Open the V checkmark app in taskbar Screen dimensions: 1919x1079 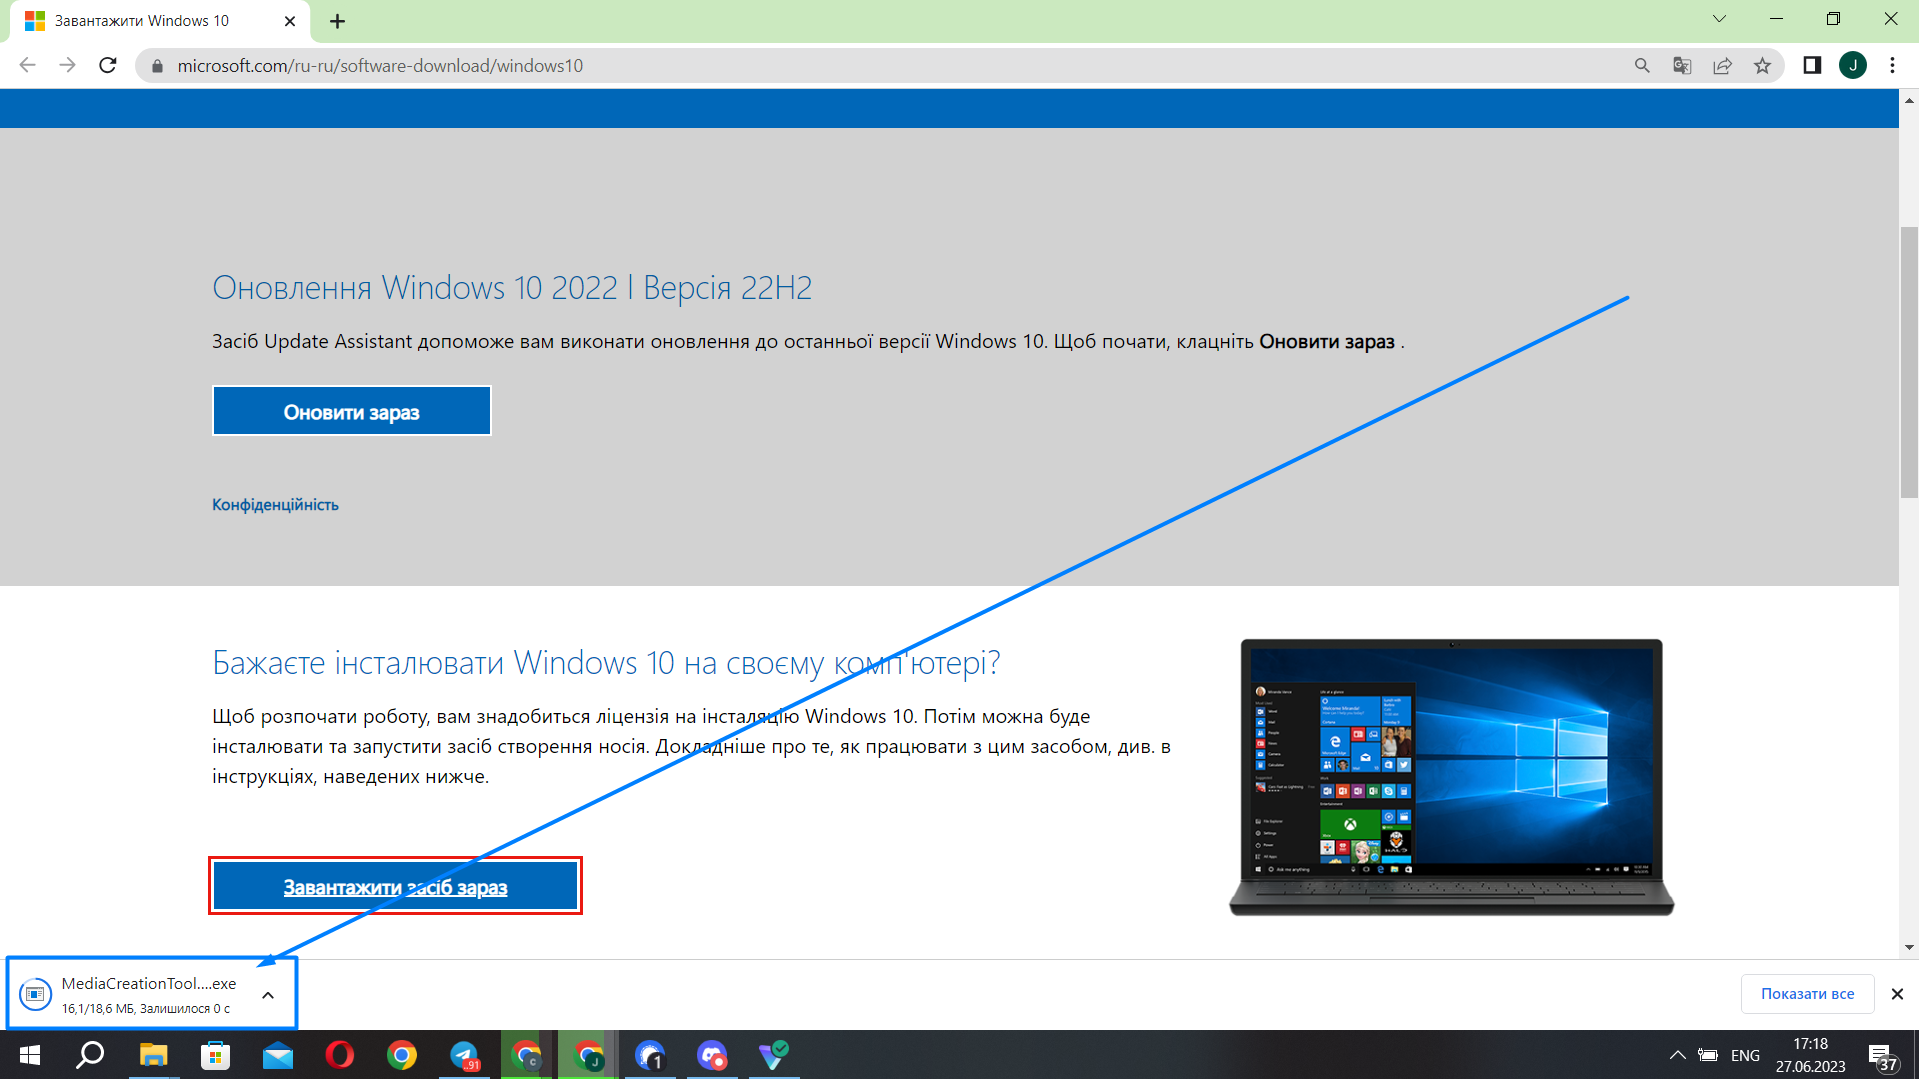(774, 1055)
